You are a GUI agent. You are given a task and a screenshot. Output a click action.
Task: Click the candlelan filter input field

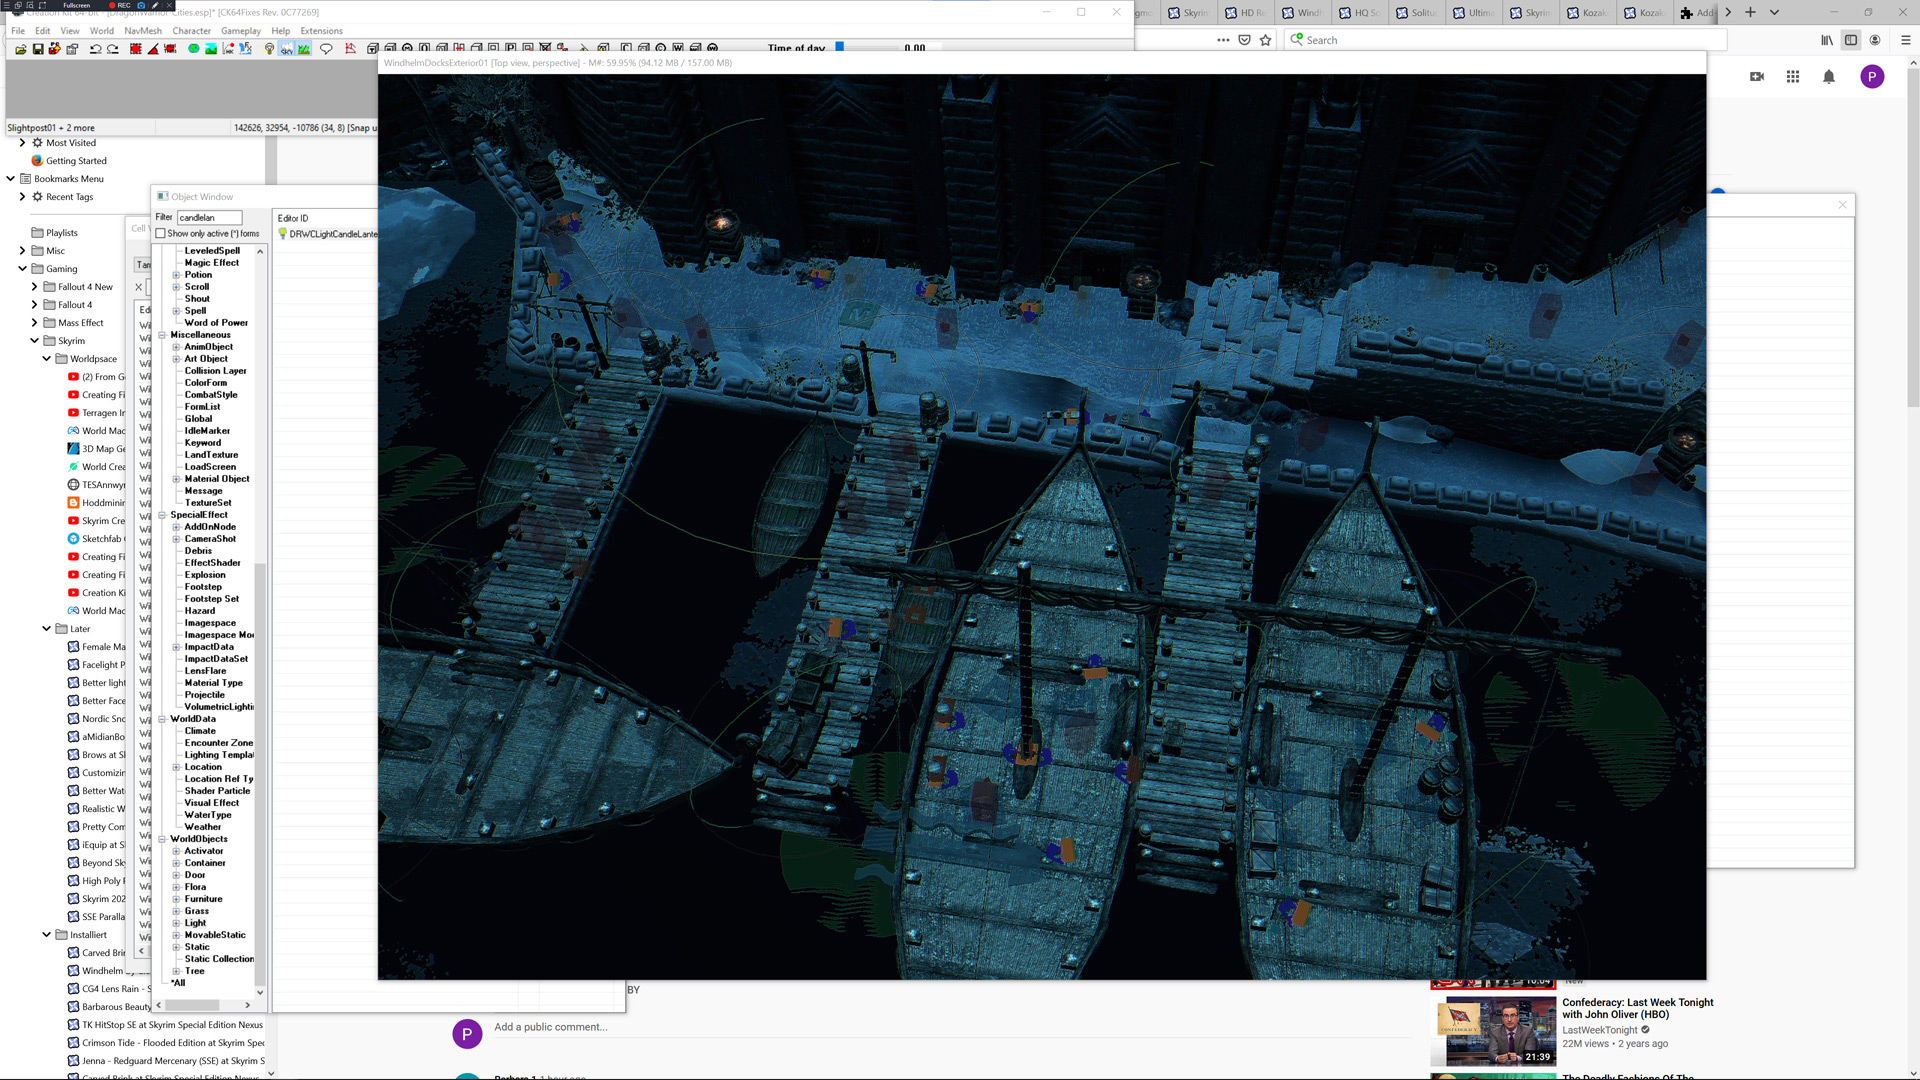[x=209, y=218]
